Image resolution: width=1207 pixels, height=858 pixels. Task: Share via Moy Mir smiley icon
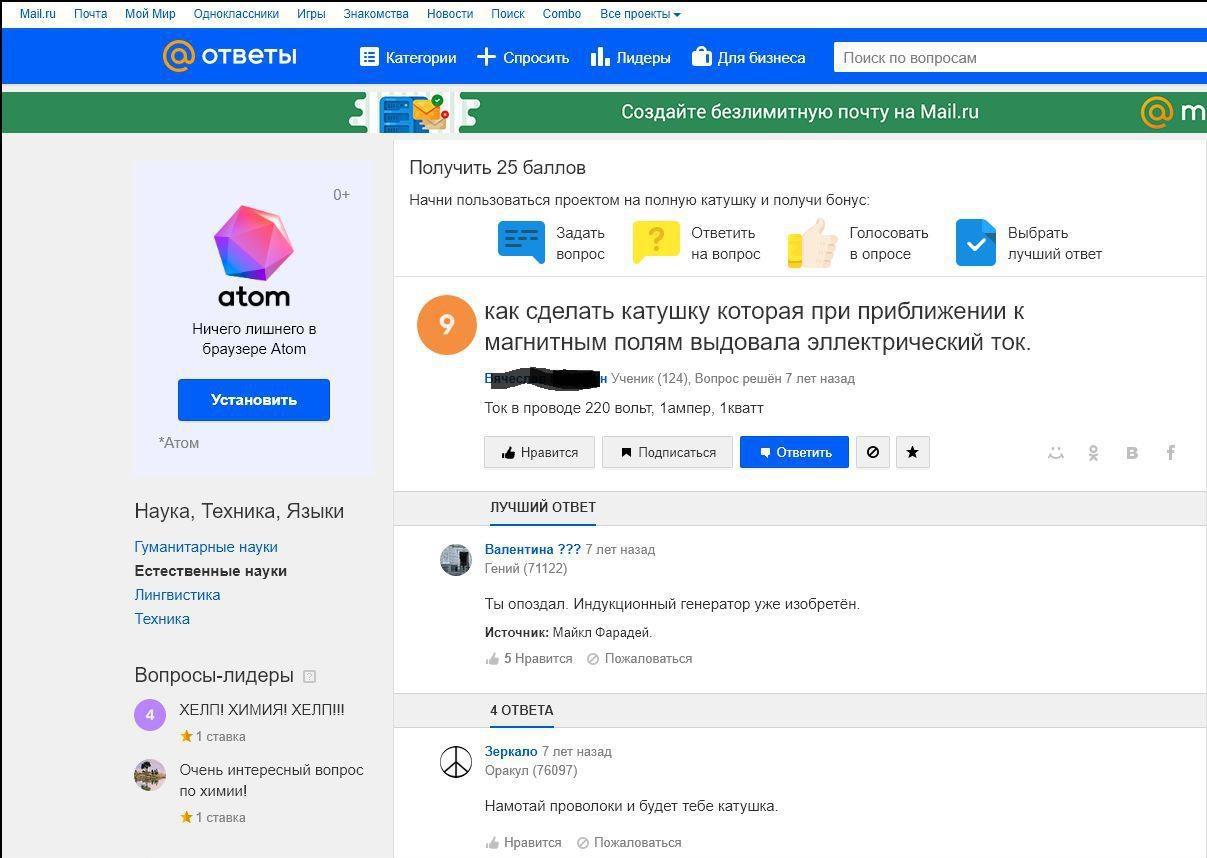click(x=1055, y=453)
